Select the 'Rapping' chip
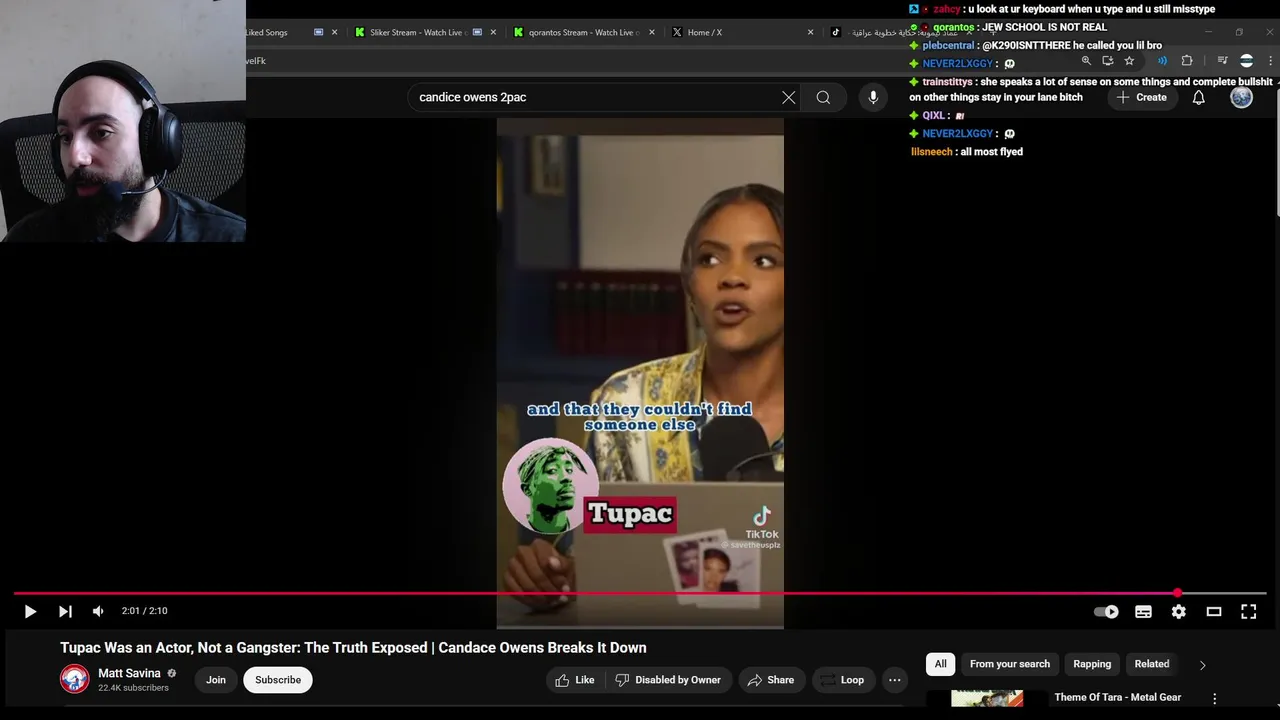1280x720 pixels. [x=1092, y=664]
